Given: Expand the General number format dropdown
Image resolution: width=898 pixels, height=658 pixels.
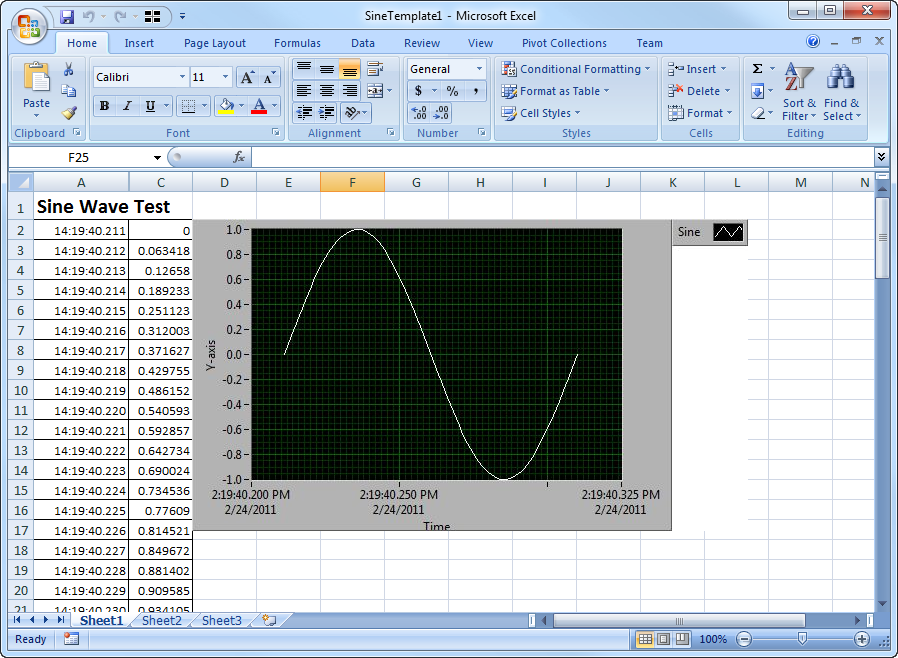Looking at the screenshot, I should pyautogui.click(x=479, y=69).
